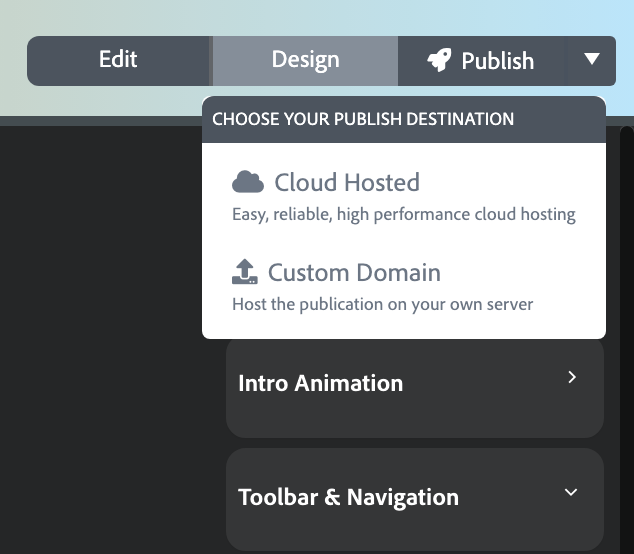
Task: Click the cloud icon beside Cloud Hosted
Action: coord(248,182)
